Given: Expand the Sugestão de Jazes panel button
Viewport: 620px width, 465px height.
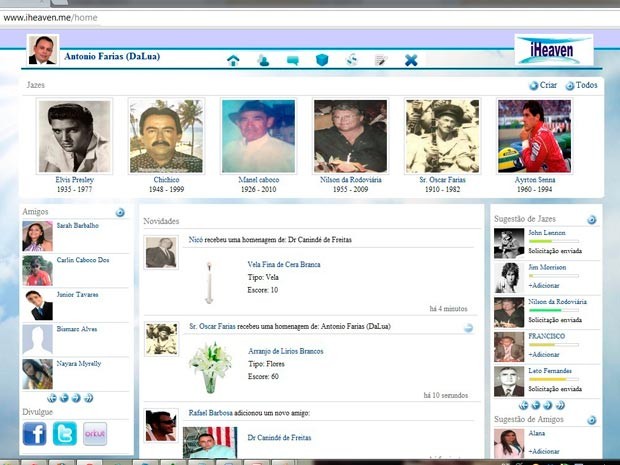Looking at the screenshot, I should [591, 219].
